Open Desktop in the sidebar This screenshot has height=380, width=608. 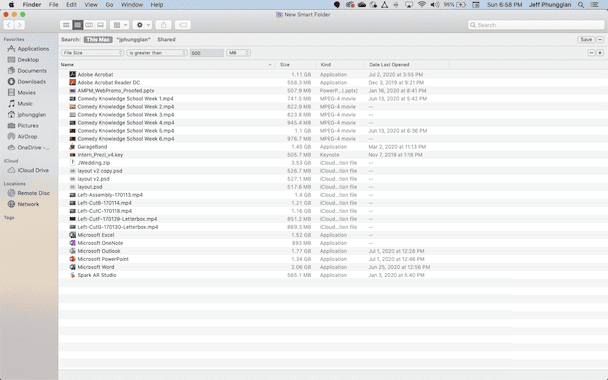click(x=23, y=60)
